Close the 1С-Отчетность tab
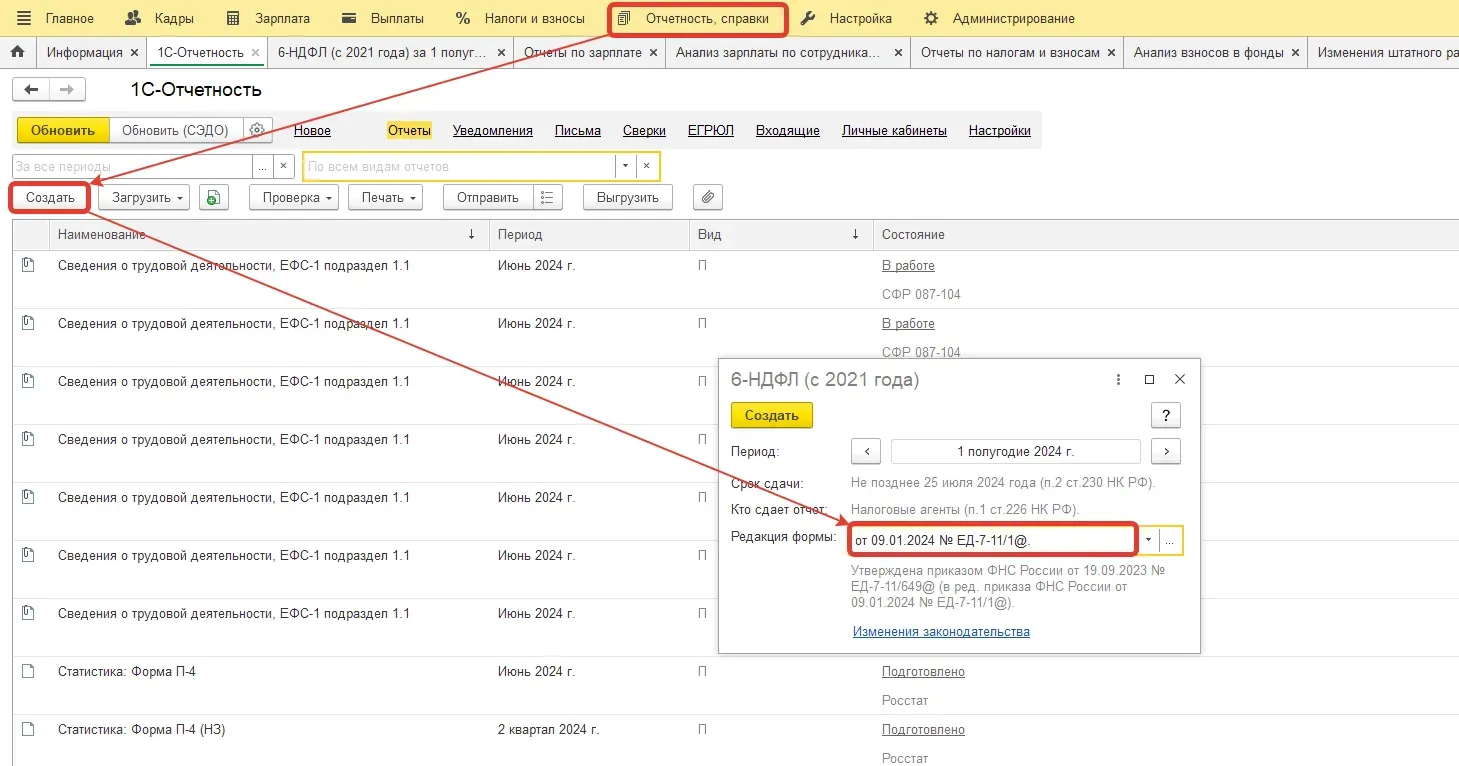Viewport: 1459px width, 766px height. (x=256, y=53)
